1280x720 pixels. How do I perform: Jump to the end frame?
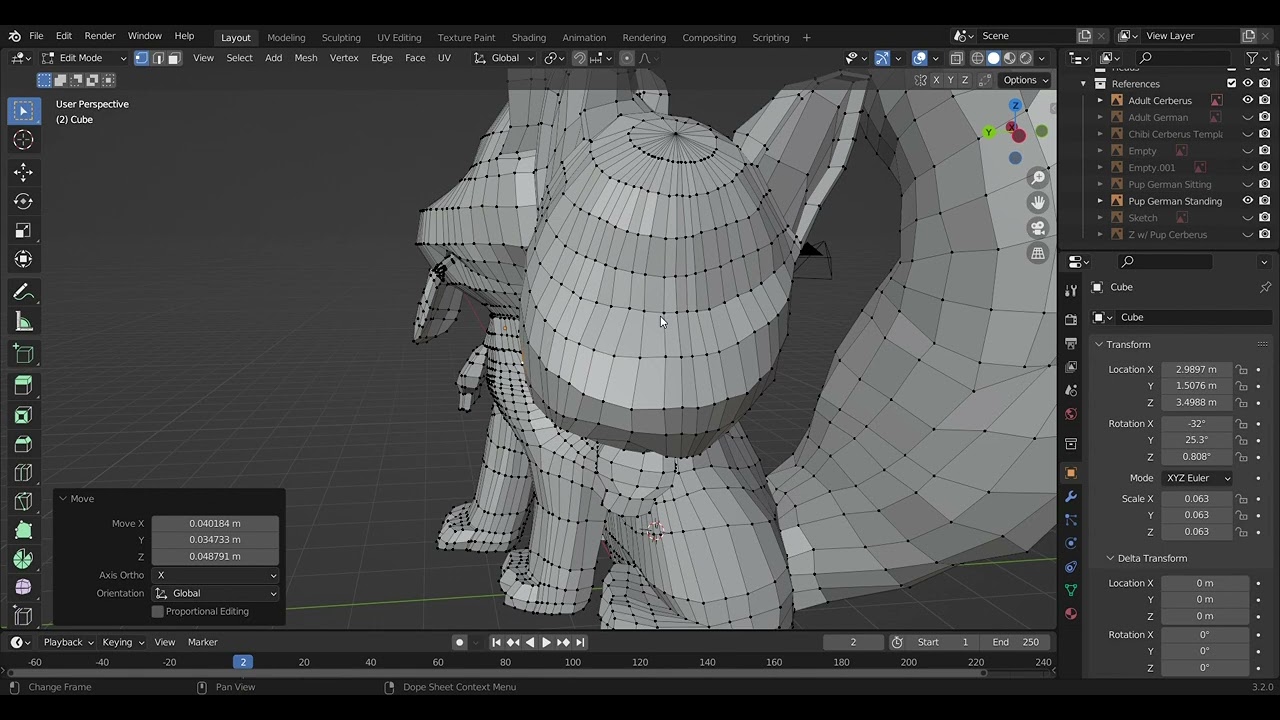(x=580, y=642)
